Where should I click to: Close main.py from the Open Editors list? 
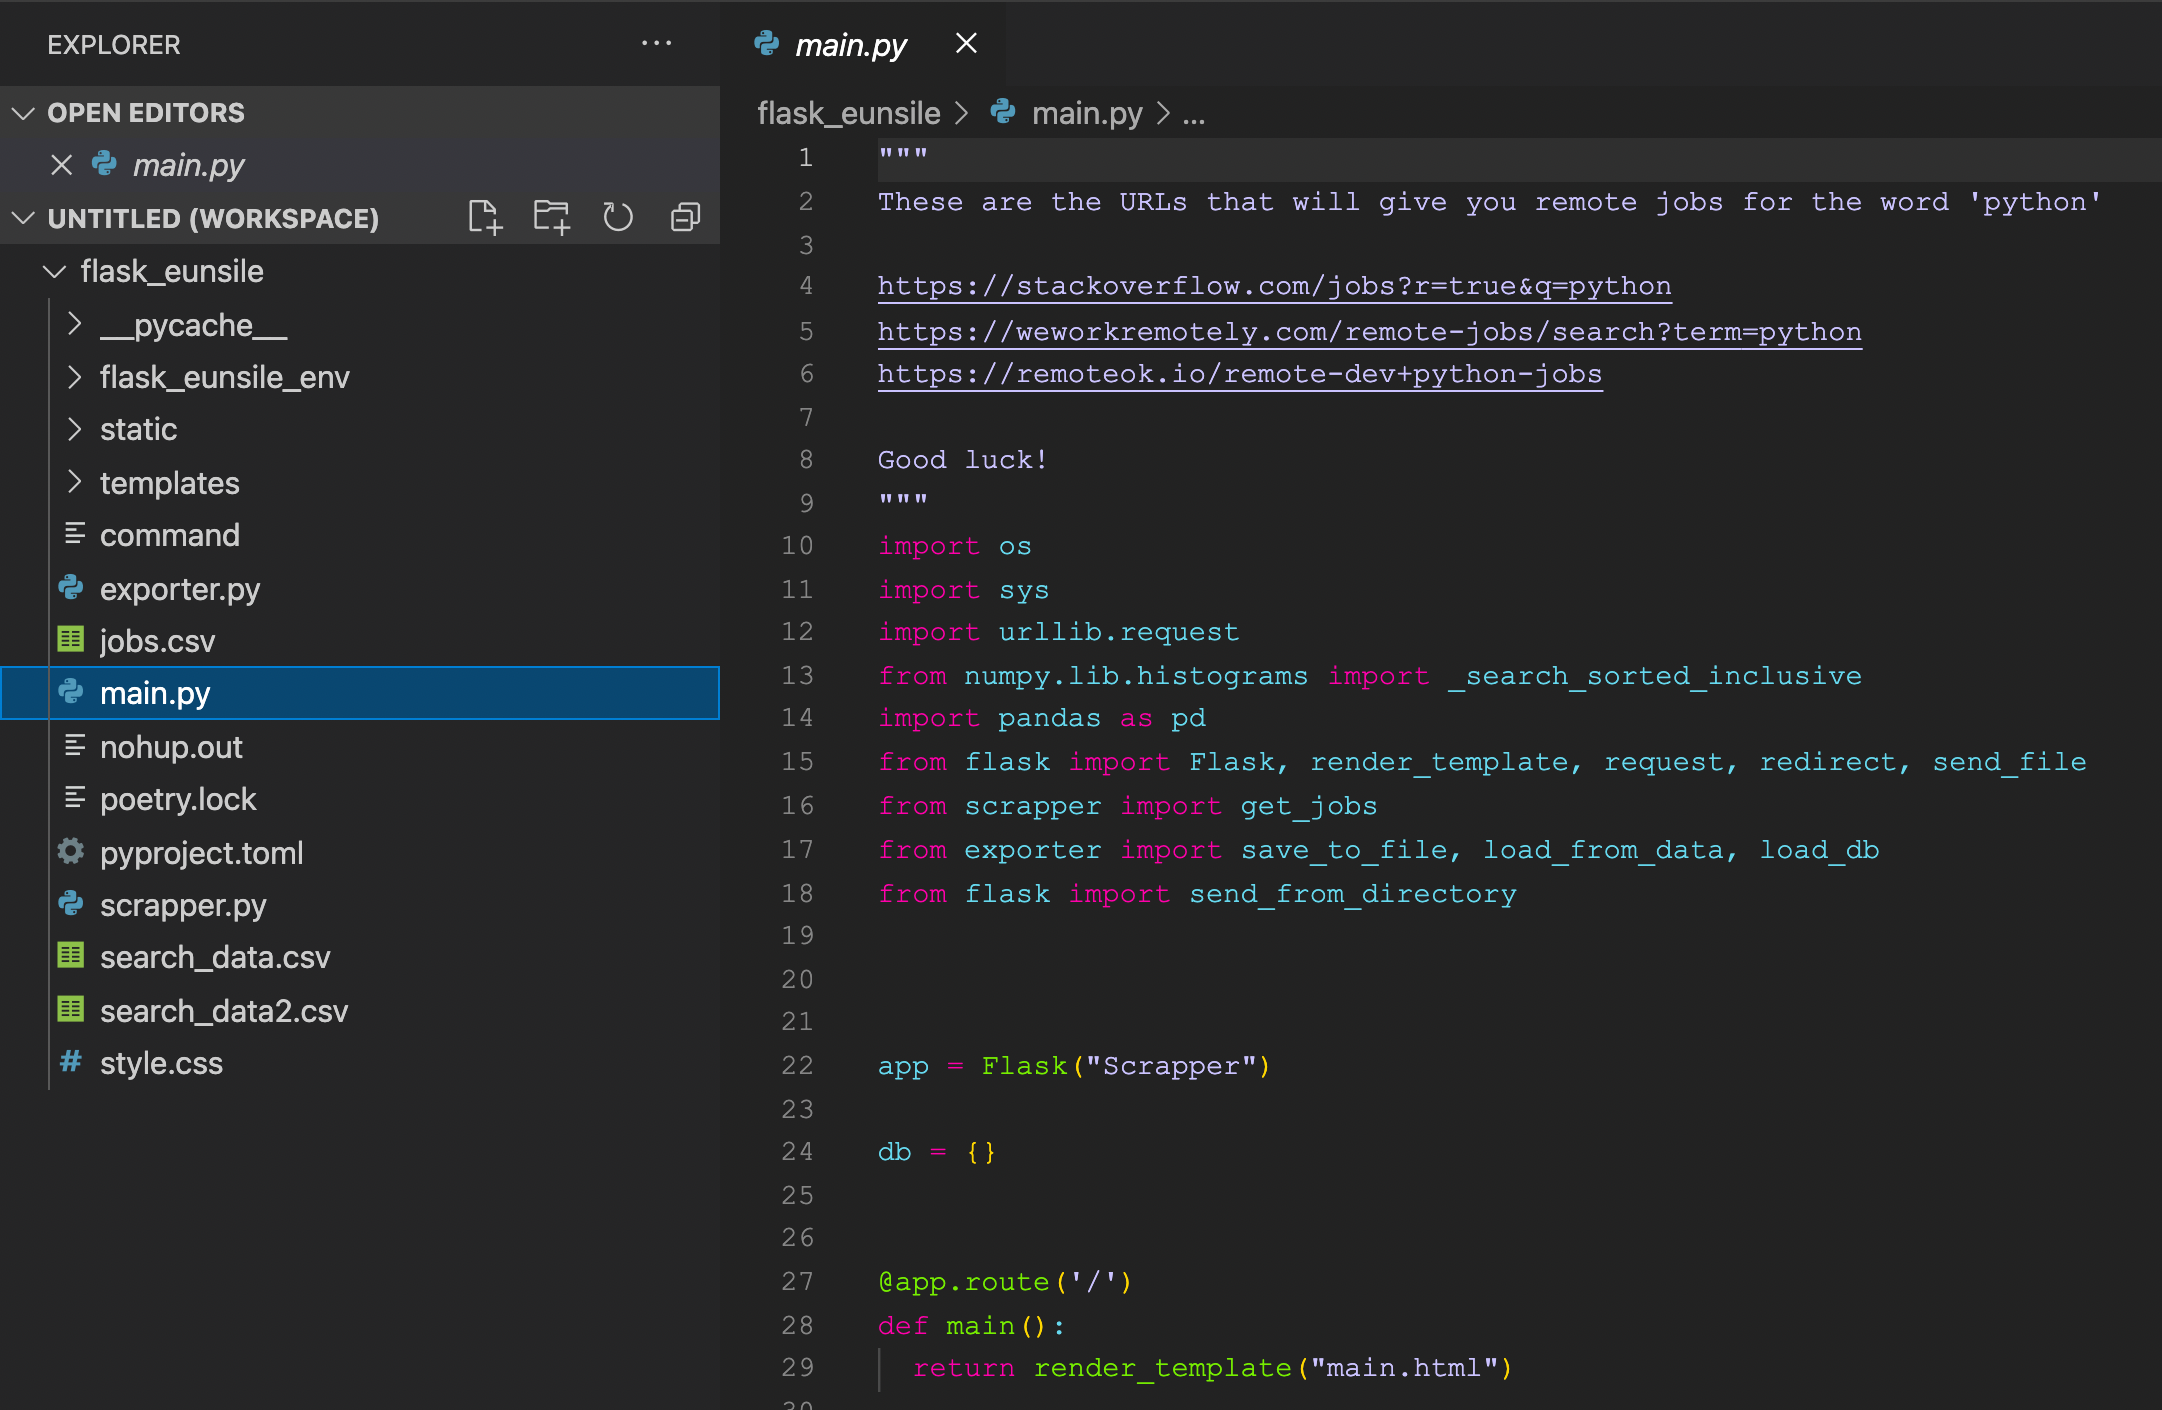[x=62, y=165]
